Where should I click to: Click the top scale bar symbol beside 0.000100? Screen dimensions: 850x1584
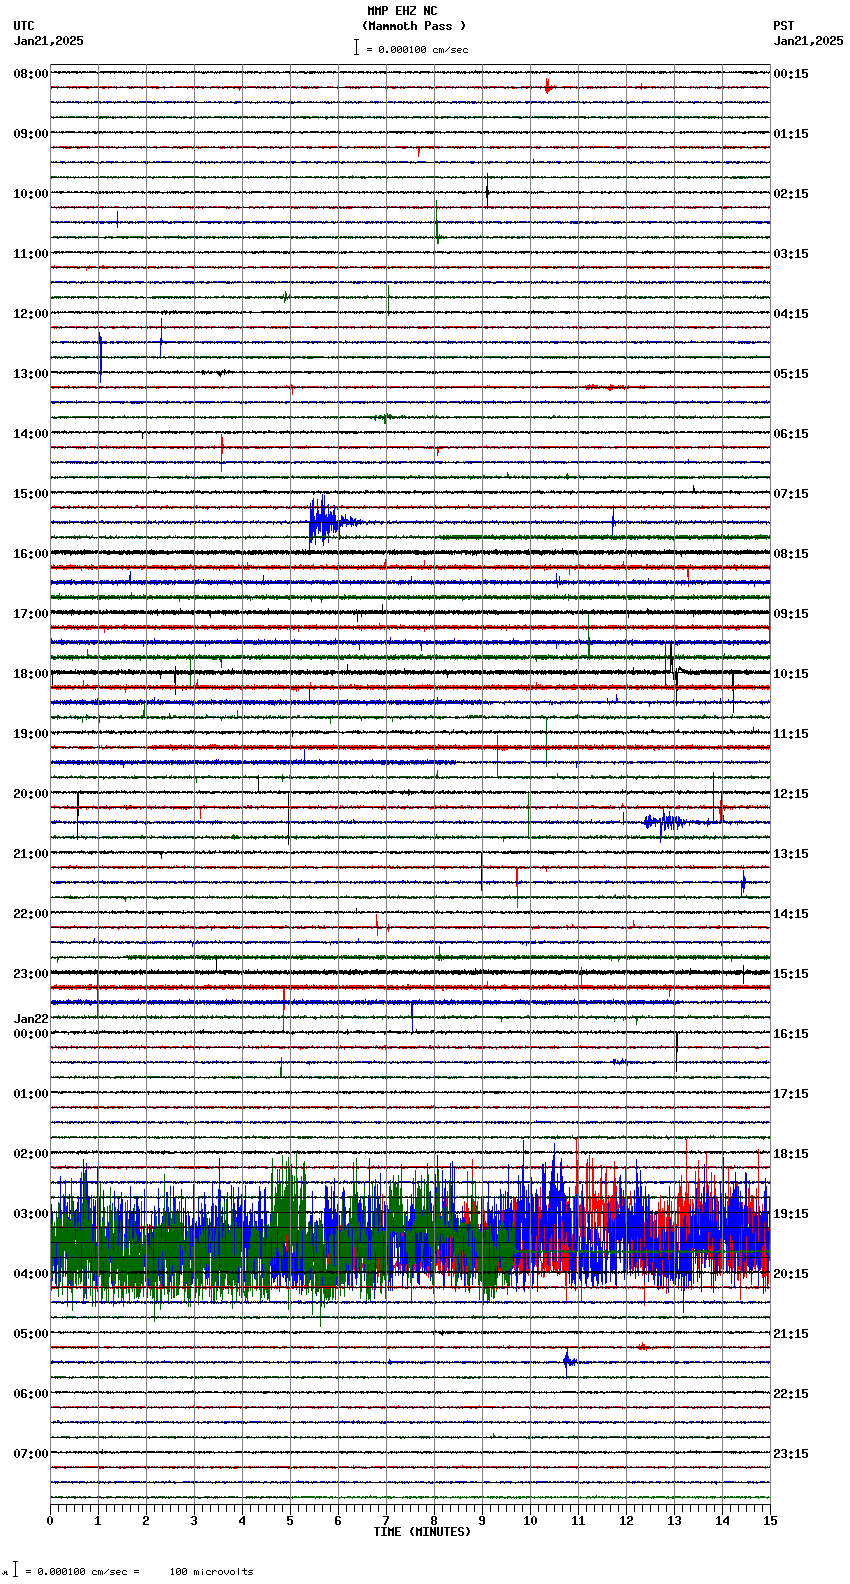356,47
